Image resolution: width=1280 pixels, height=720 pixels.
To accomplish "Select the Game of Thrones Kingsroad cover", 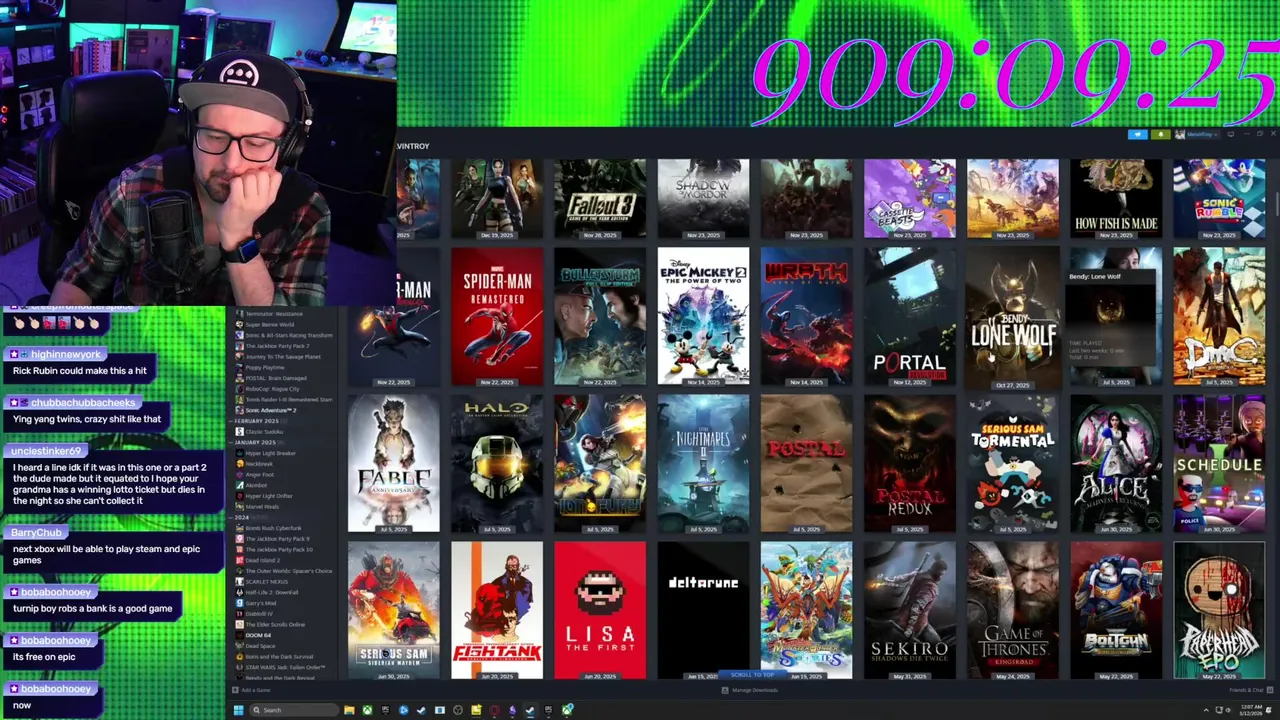I will pyautogui.click(x=1012, y=610).
